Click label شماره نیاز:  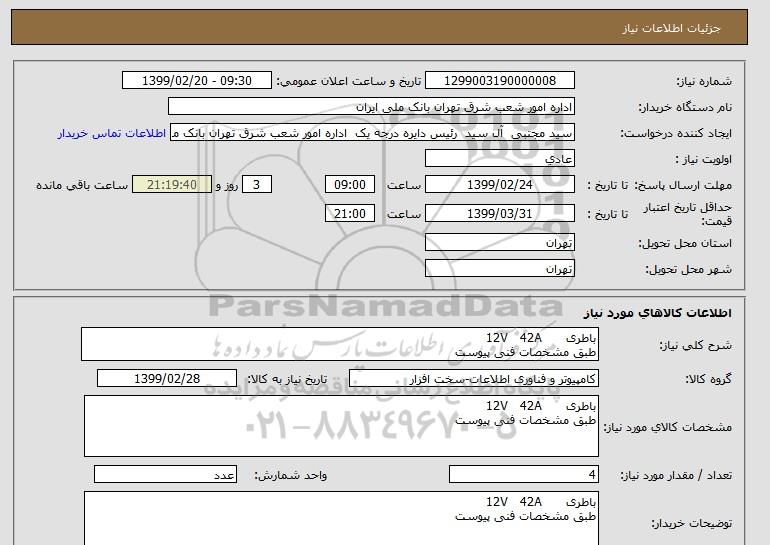[704, 81]
